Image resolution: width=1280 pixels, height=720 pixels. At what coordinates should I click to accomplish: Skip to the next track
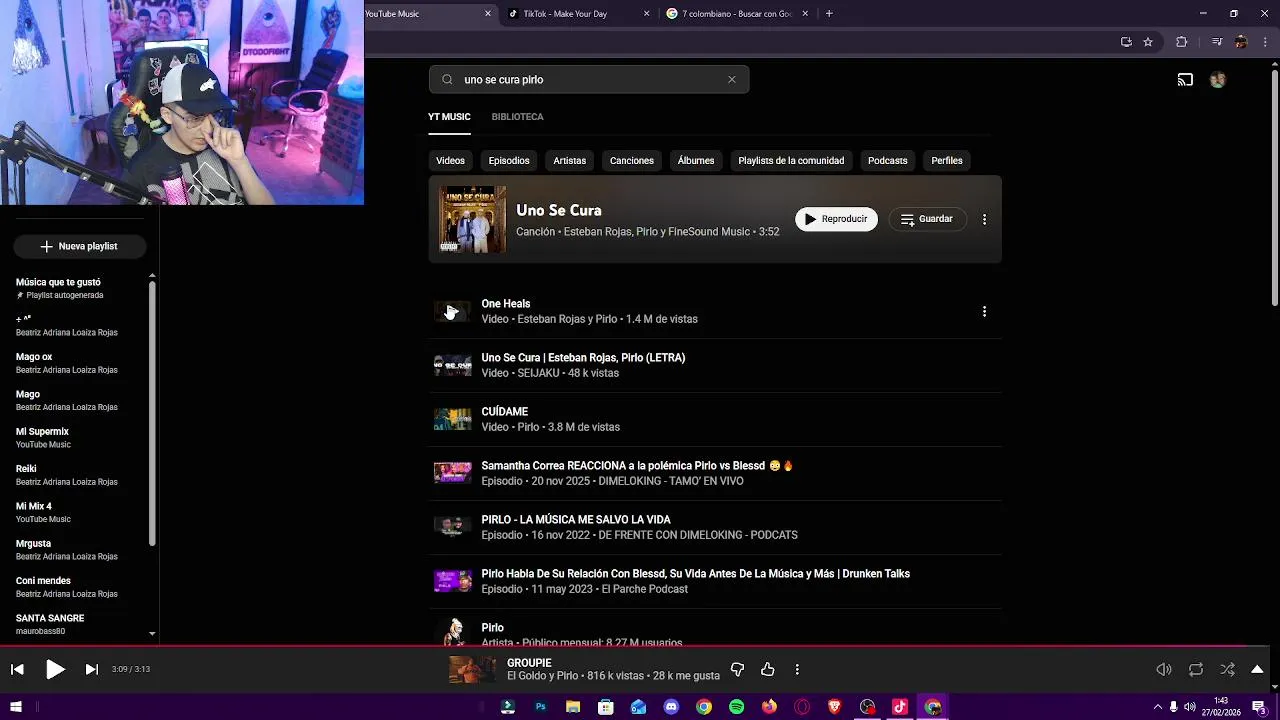[x=92, y=669]
